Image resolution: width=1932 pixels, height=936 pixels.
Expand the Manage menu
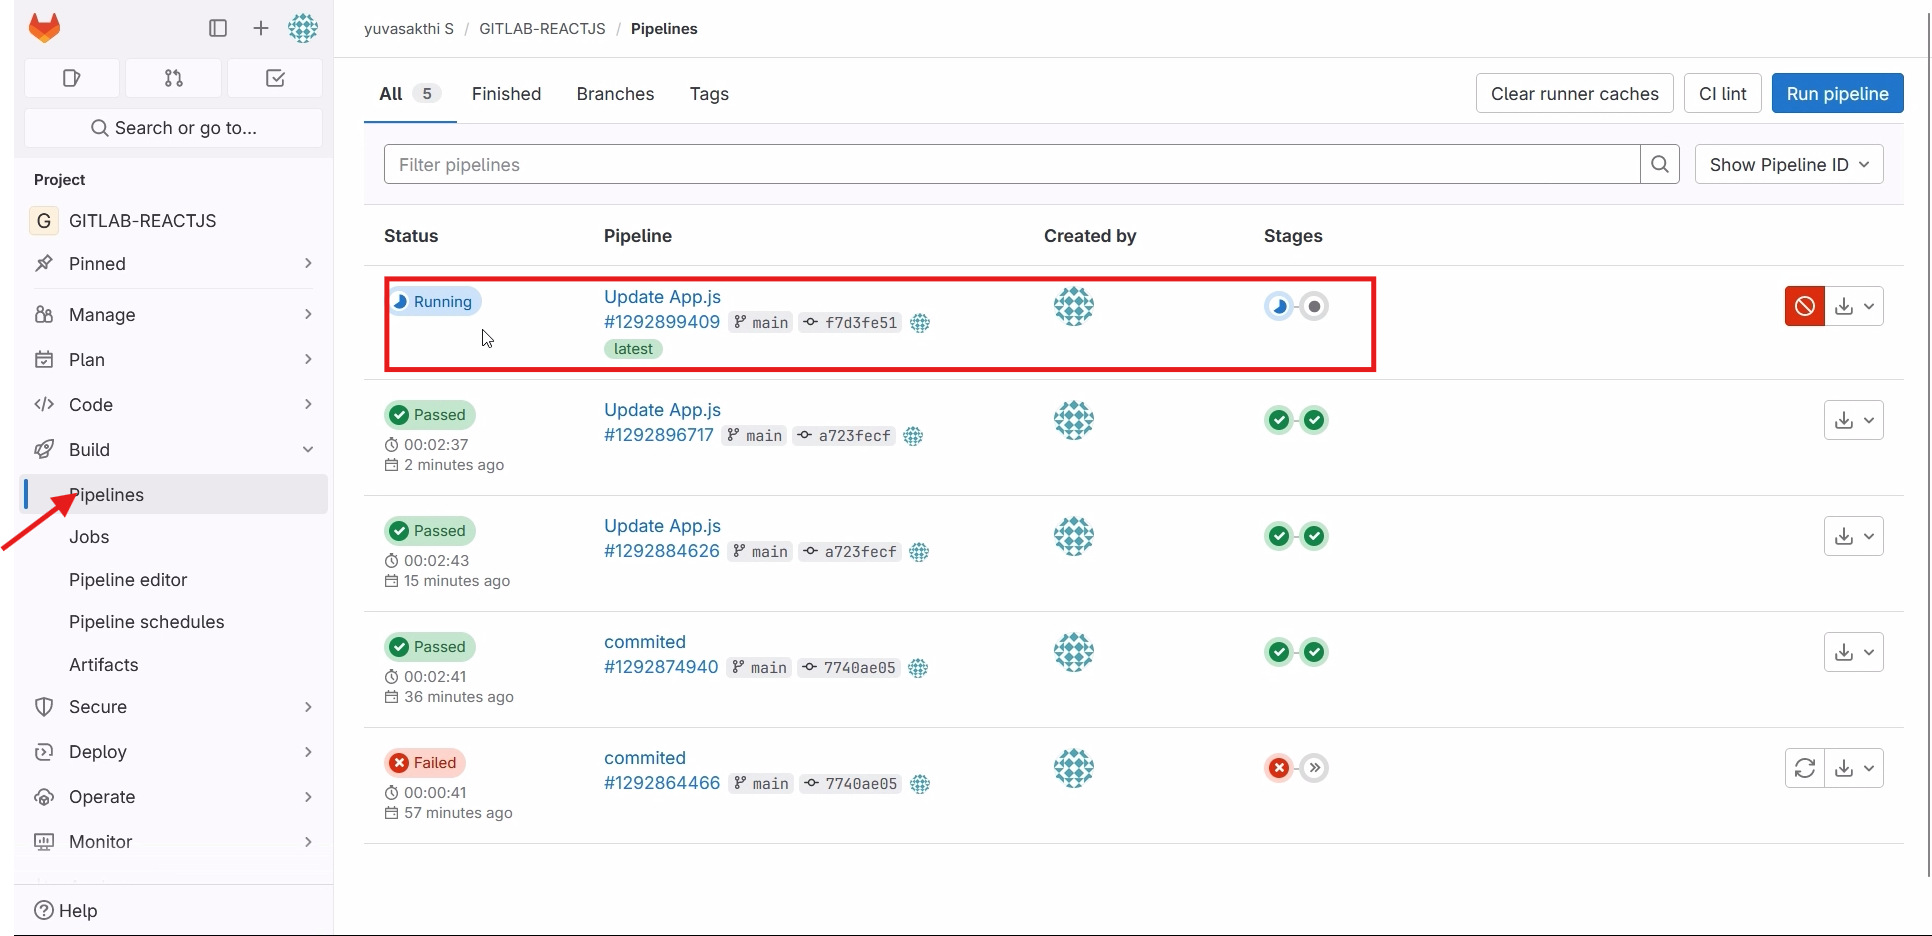tap(174, 314)
